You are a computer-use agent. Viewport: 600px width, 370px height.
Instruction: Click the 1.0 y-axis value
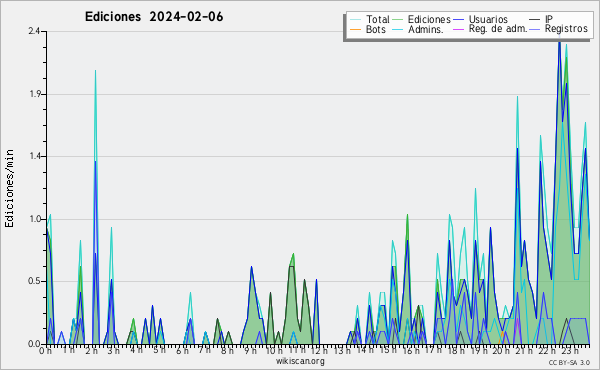34,219
